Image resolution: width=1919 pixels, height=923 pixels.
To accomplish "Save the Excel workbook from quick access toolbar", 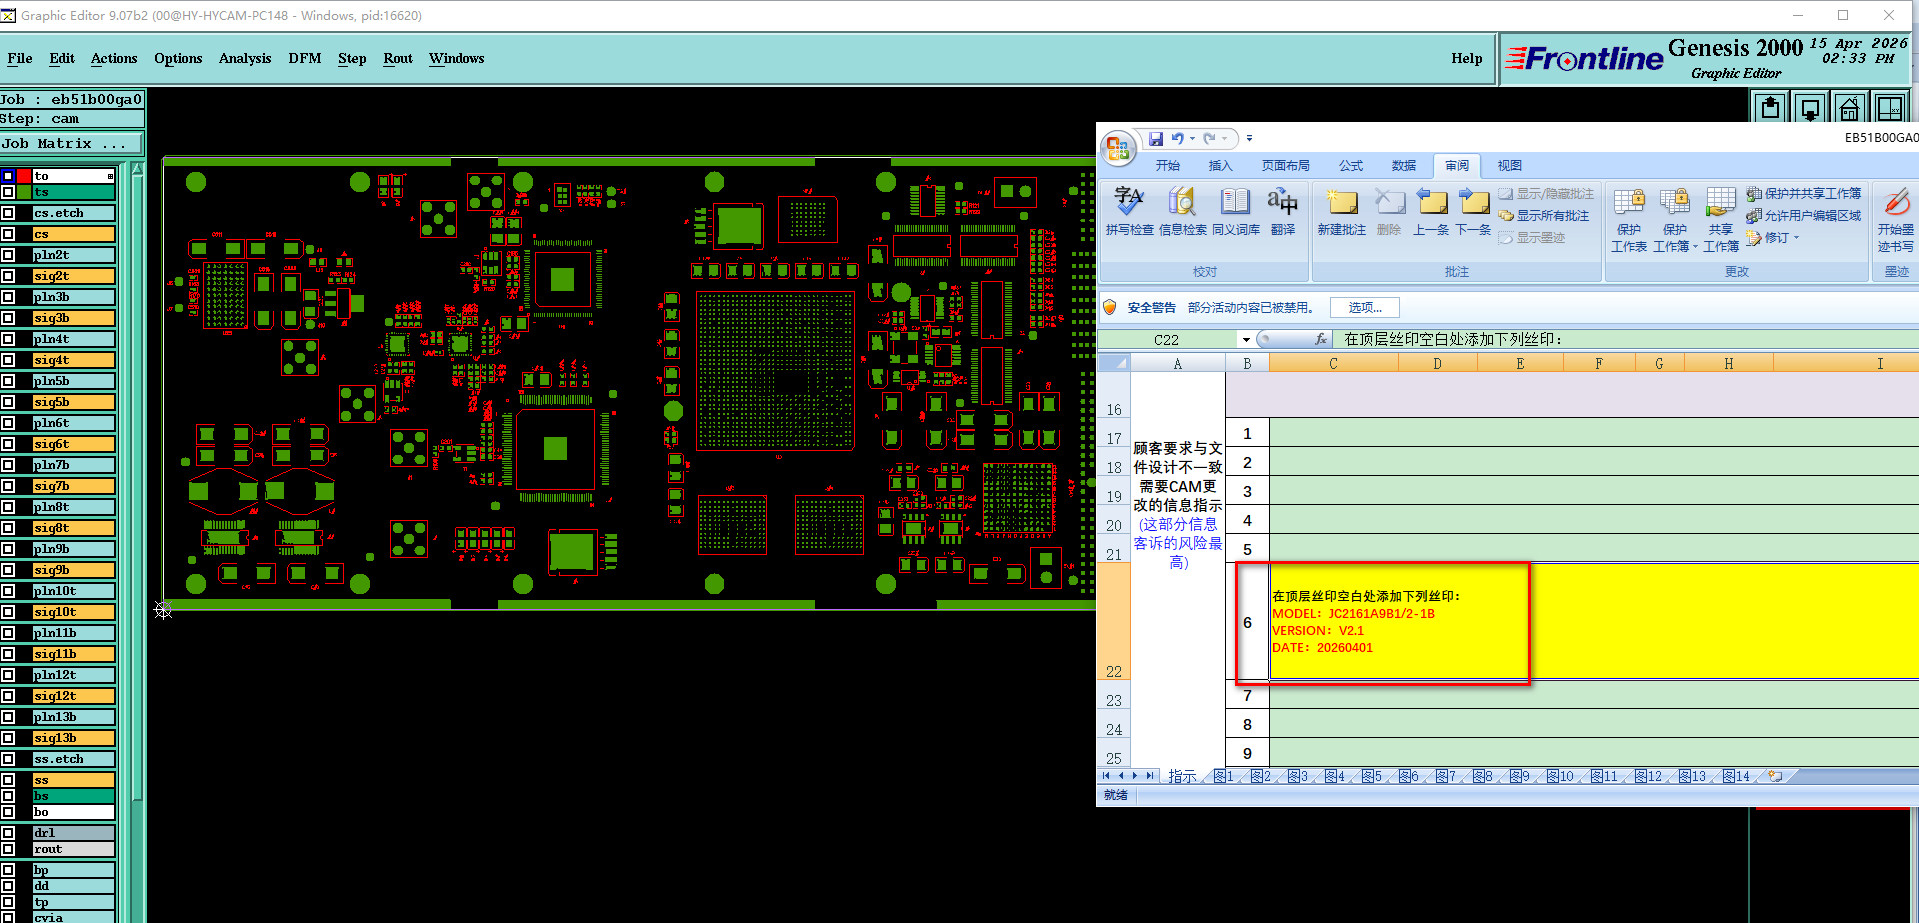I will click(x=1156, y=139).
